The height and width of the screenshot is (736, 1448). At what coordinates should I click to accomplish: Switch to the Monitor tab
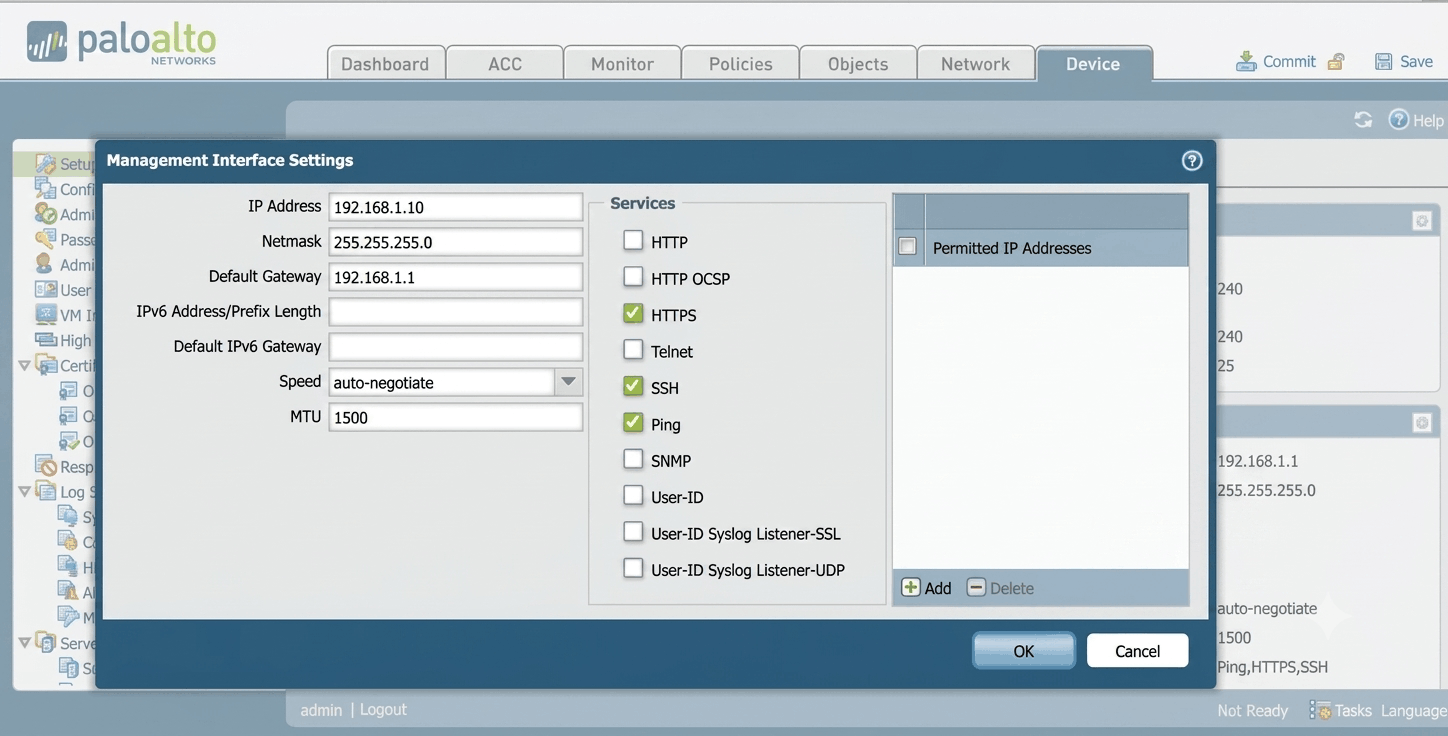coord(622,63)
